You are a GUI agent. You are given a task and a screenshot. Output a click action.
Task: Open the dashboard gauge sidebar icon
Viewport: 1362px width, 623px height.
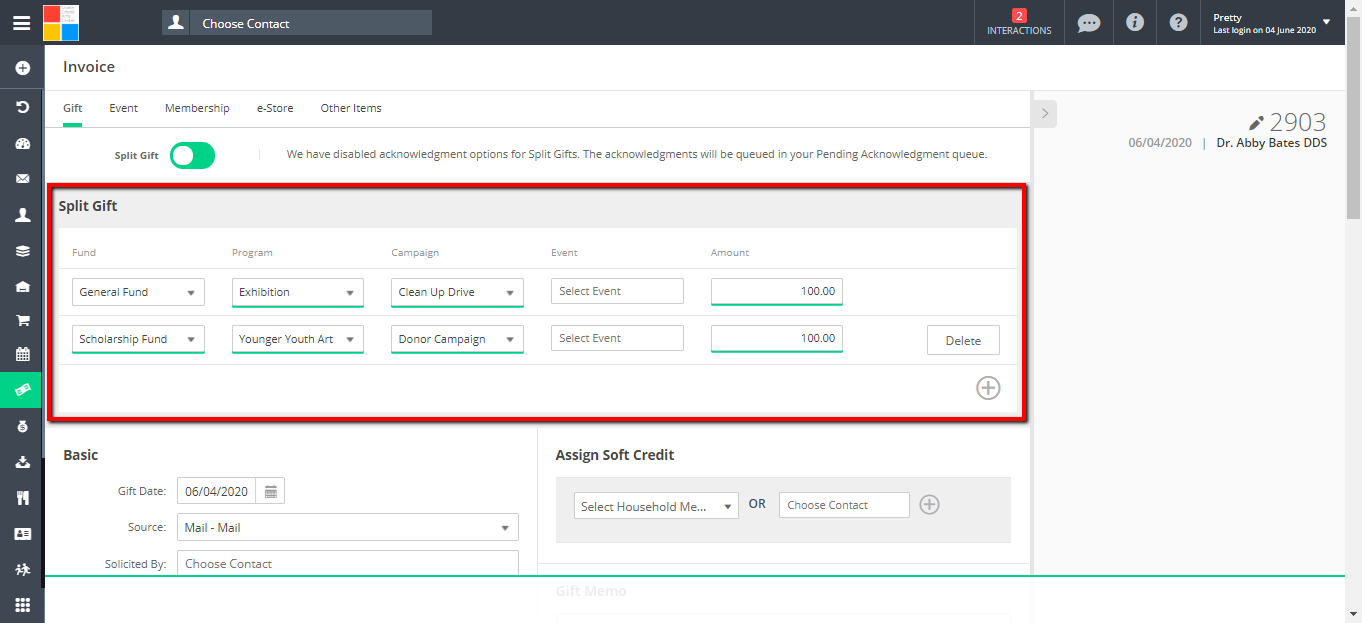click(x=22, y=143)
